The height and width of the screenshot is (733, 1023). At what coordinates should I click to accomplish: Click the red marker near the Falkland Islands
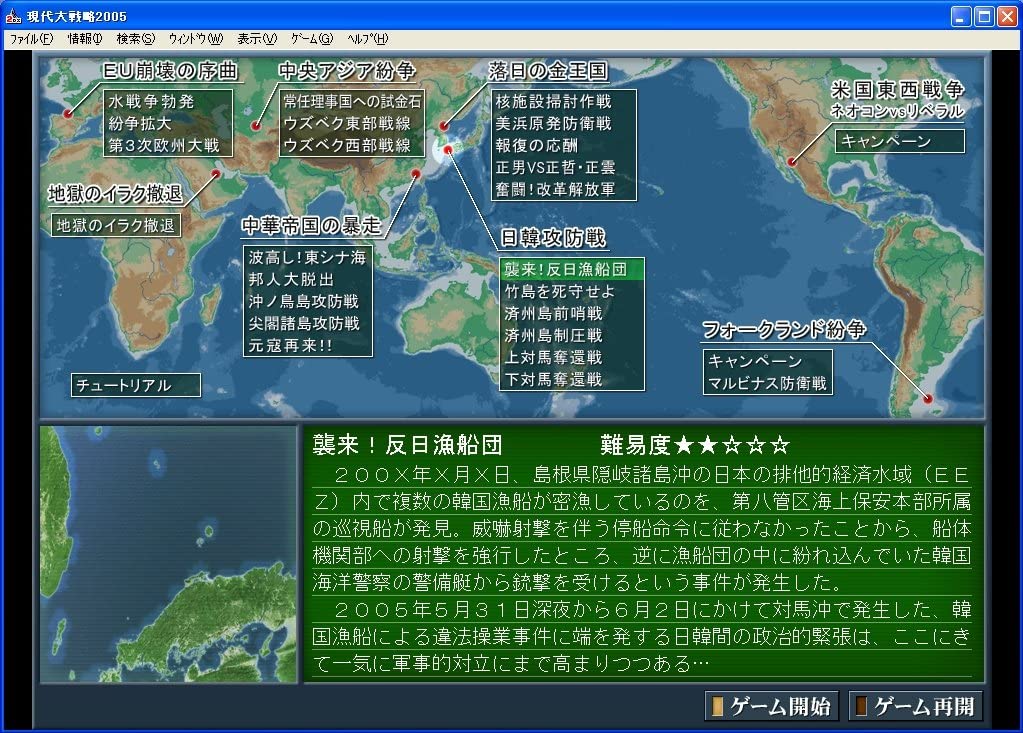click(929, 399)
